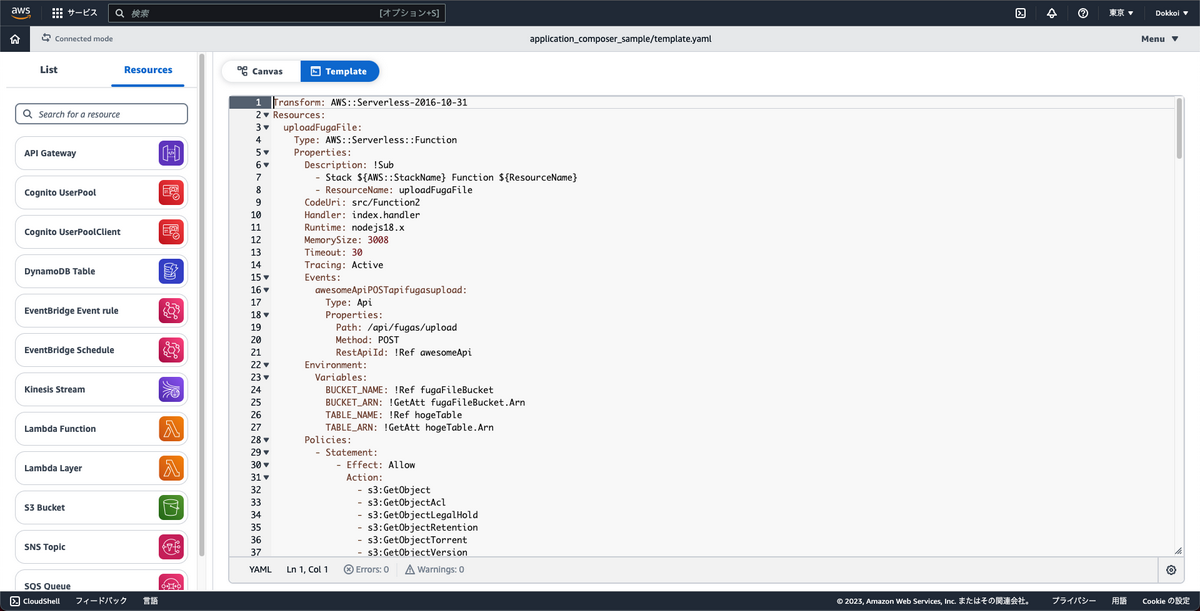Click the code editor vertical scrollbar
The width and height of the screenshot is (1200, 611).
point(1179,128)
